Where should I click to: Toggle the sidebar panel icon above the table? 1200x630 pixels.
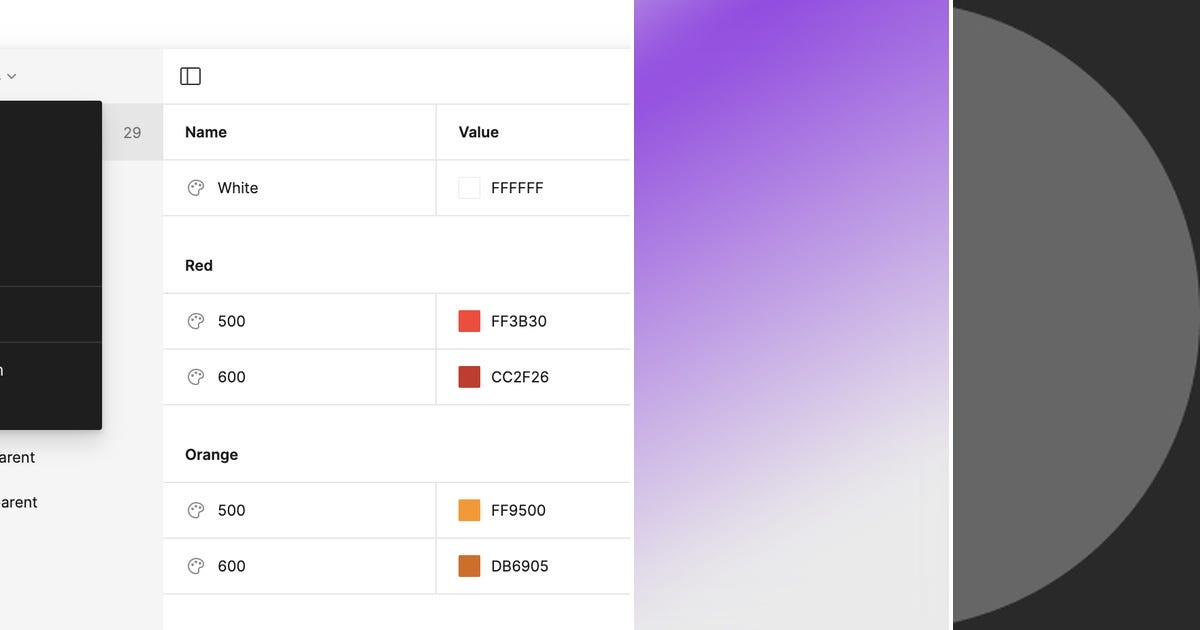click(x=190, y=75)
